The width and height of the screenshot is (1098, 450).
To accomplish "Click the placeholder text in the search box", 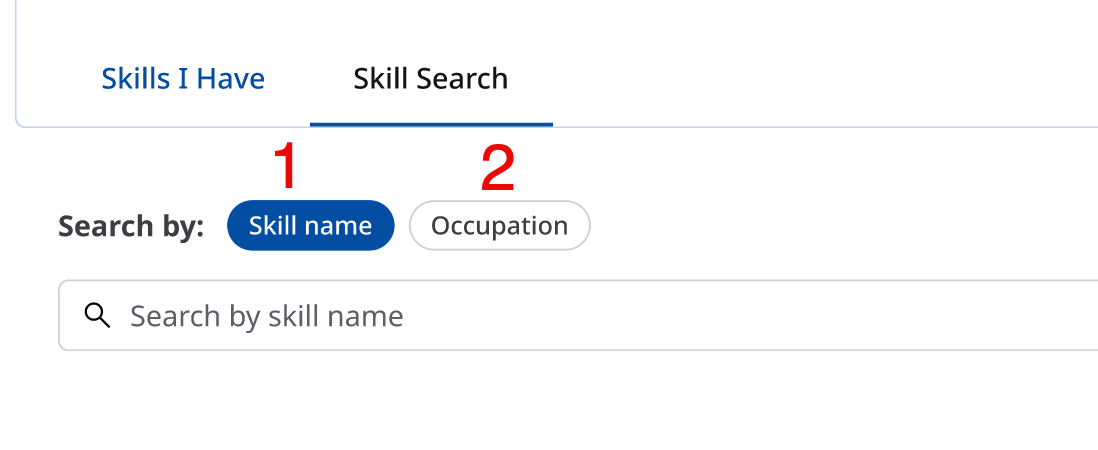I will (267, 317).
